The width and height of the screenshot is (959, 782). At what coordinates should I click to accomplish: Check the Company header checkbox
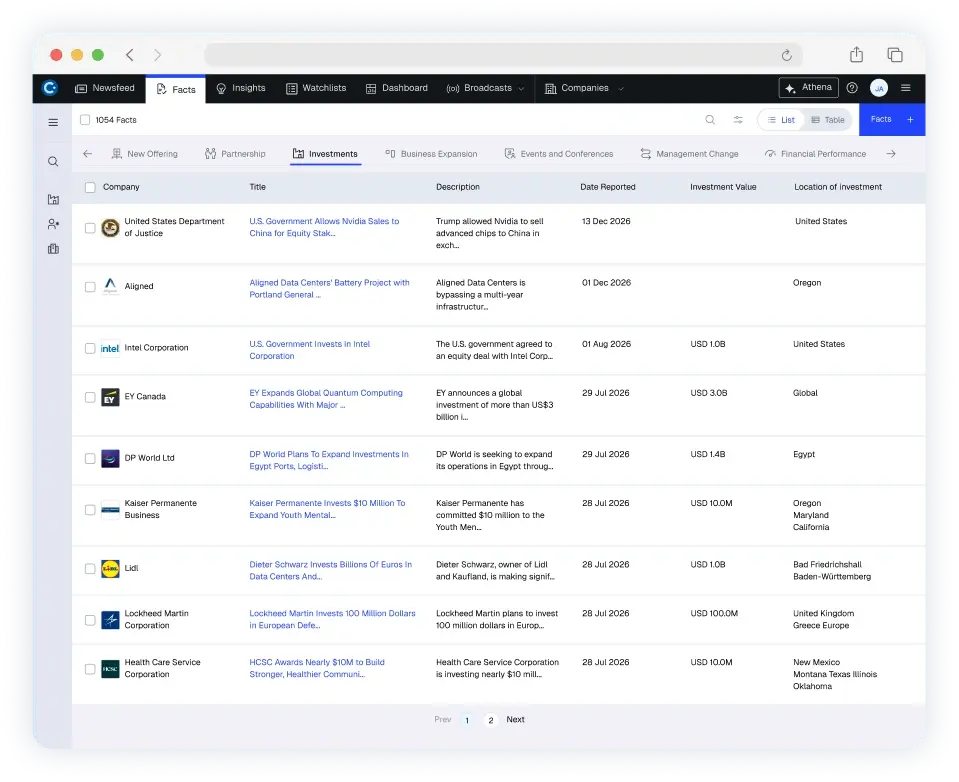90,187
